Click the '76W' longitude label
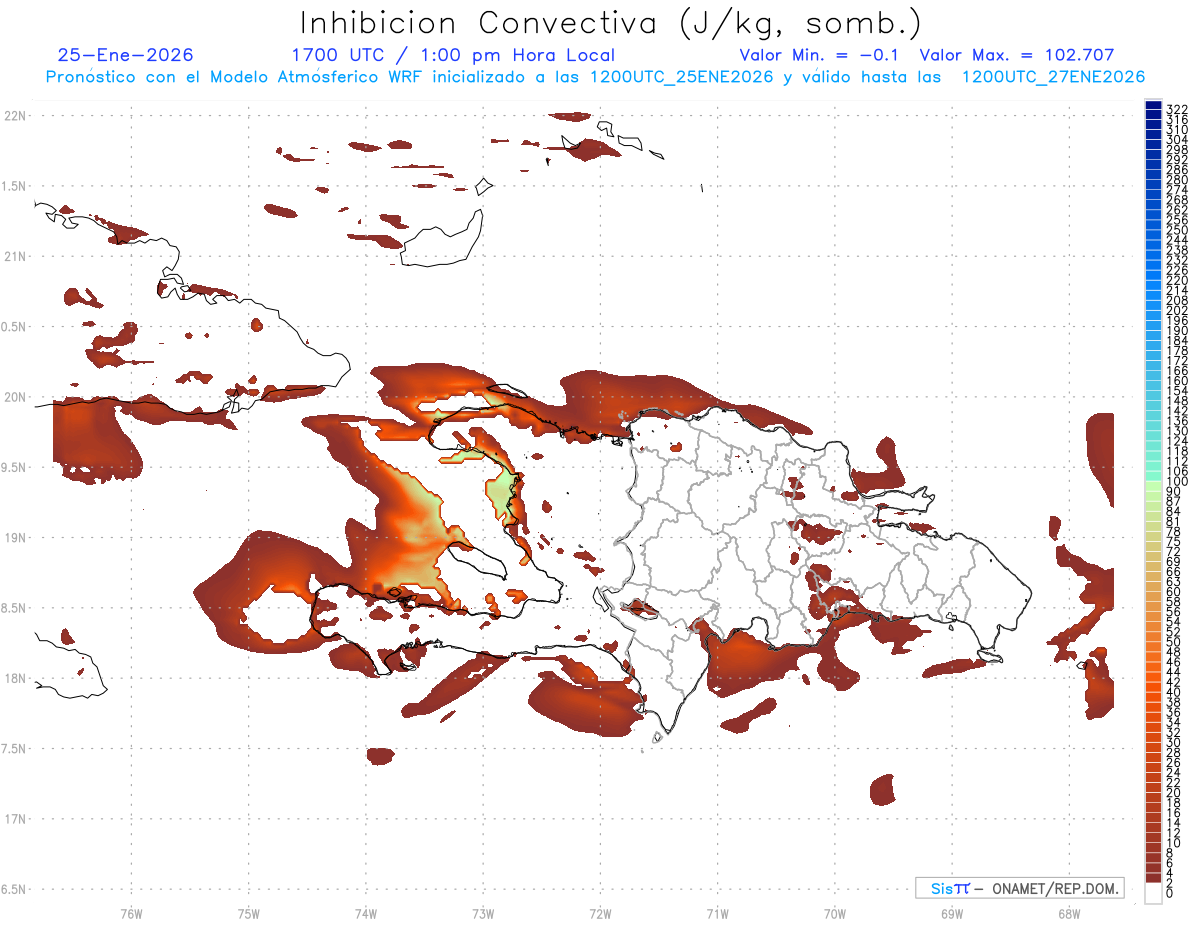This screenshot has width=1200, height=927. click(x=131, y=913)
